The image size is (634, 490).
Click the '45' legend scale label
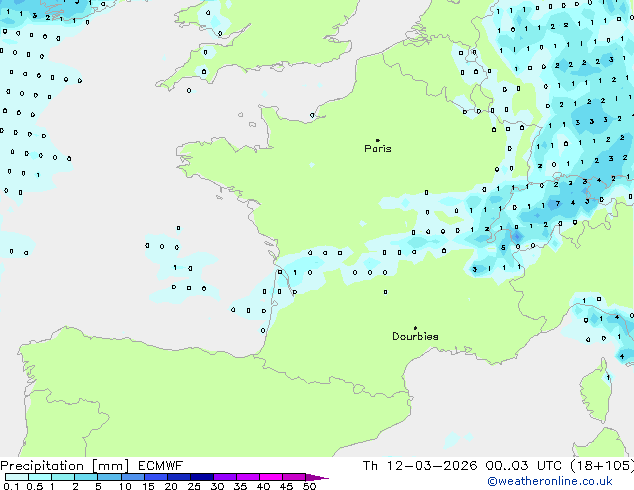coord(286,486)
